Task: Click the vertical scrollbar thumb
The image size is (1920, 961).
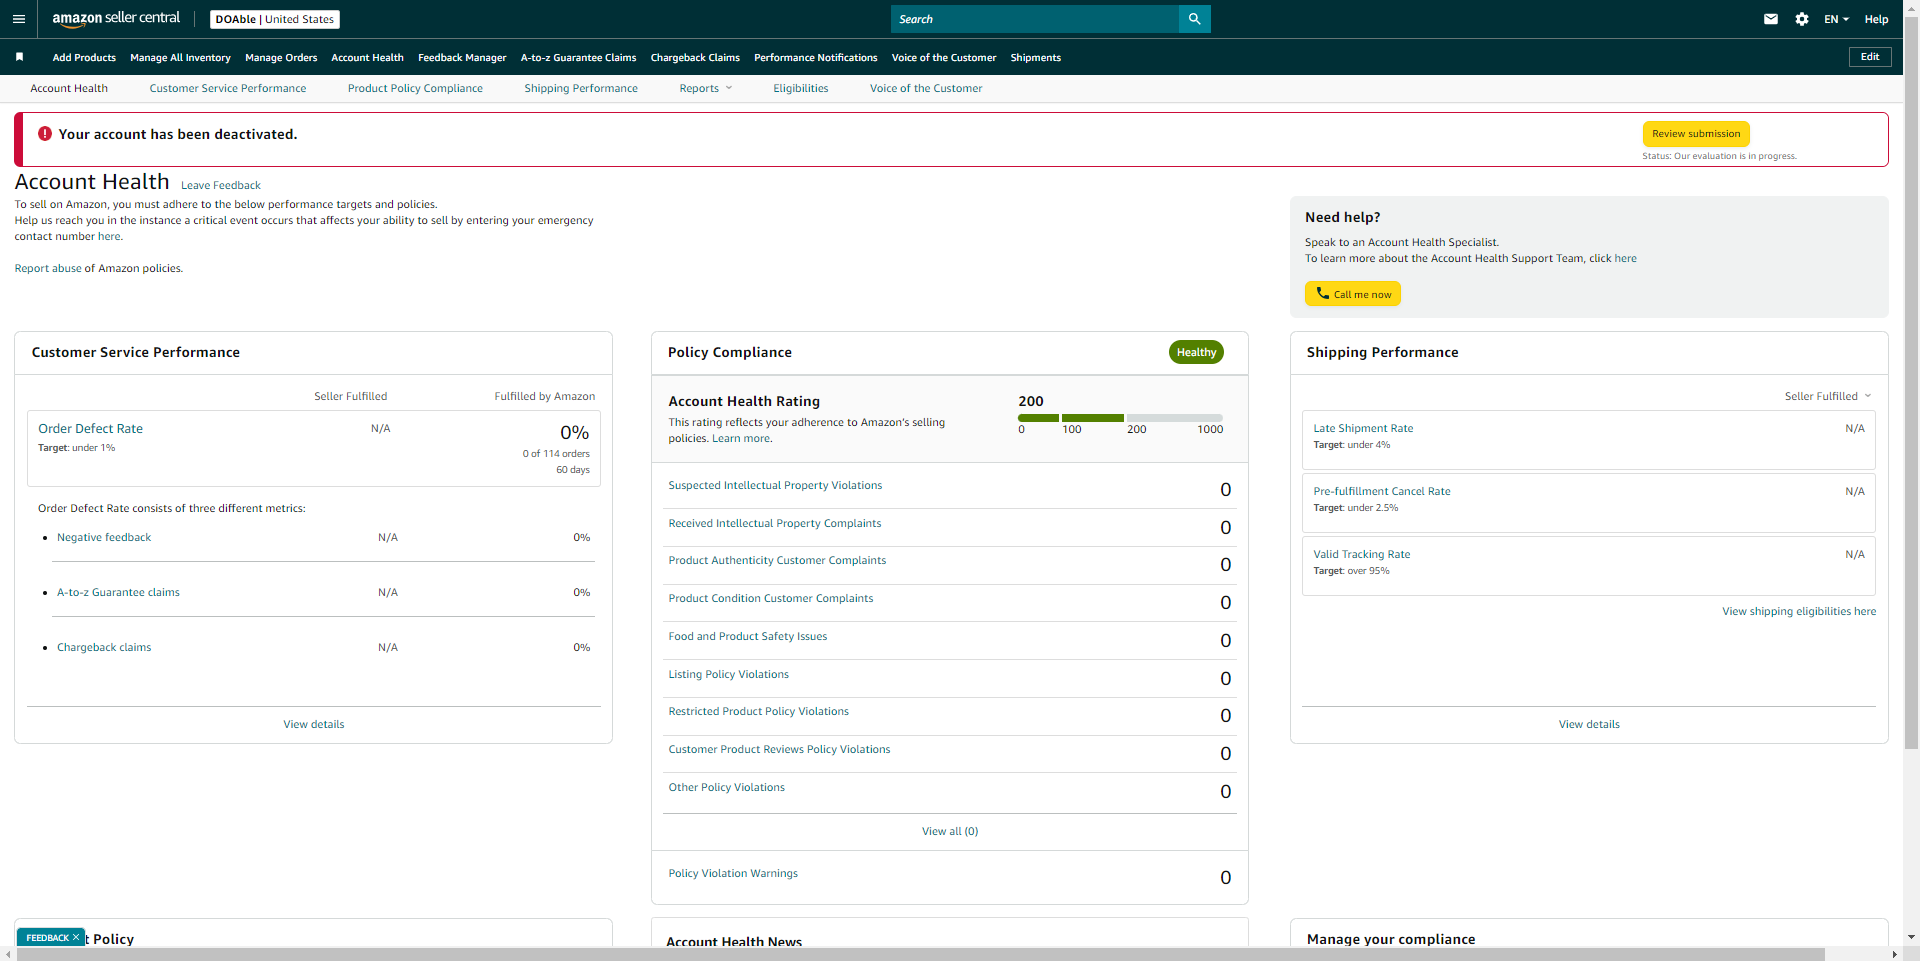Action: [1911, 382]
